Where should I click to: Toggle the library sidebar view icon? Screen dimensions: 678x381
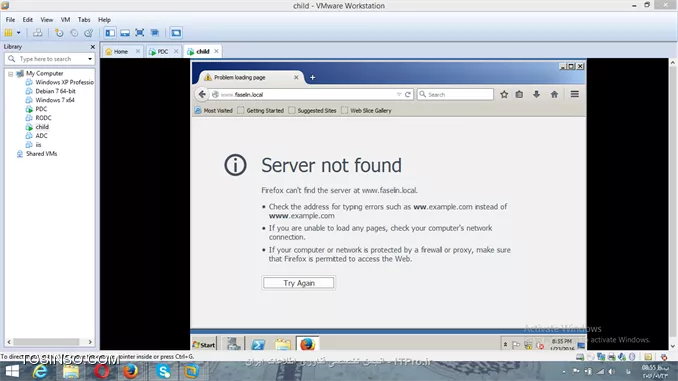point(110,32)
